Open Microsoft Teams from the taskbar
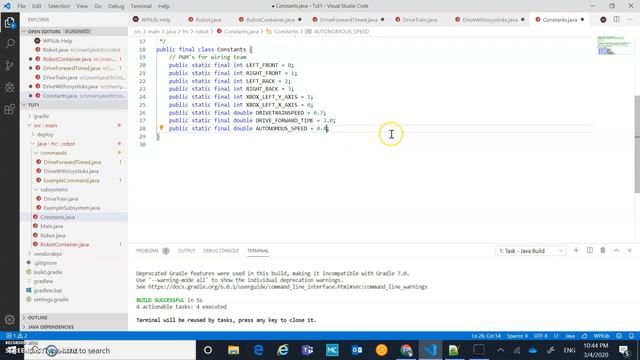The height and width of the screenshot is (360, 640). tap(307, 350)
